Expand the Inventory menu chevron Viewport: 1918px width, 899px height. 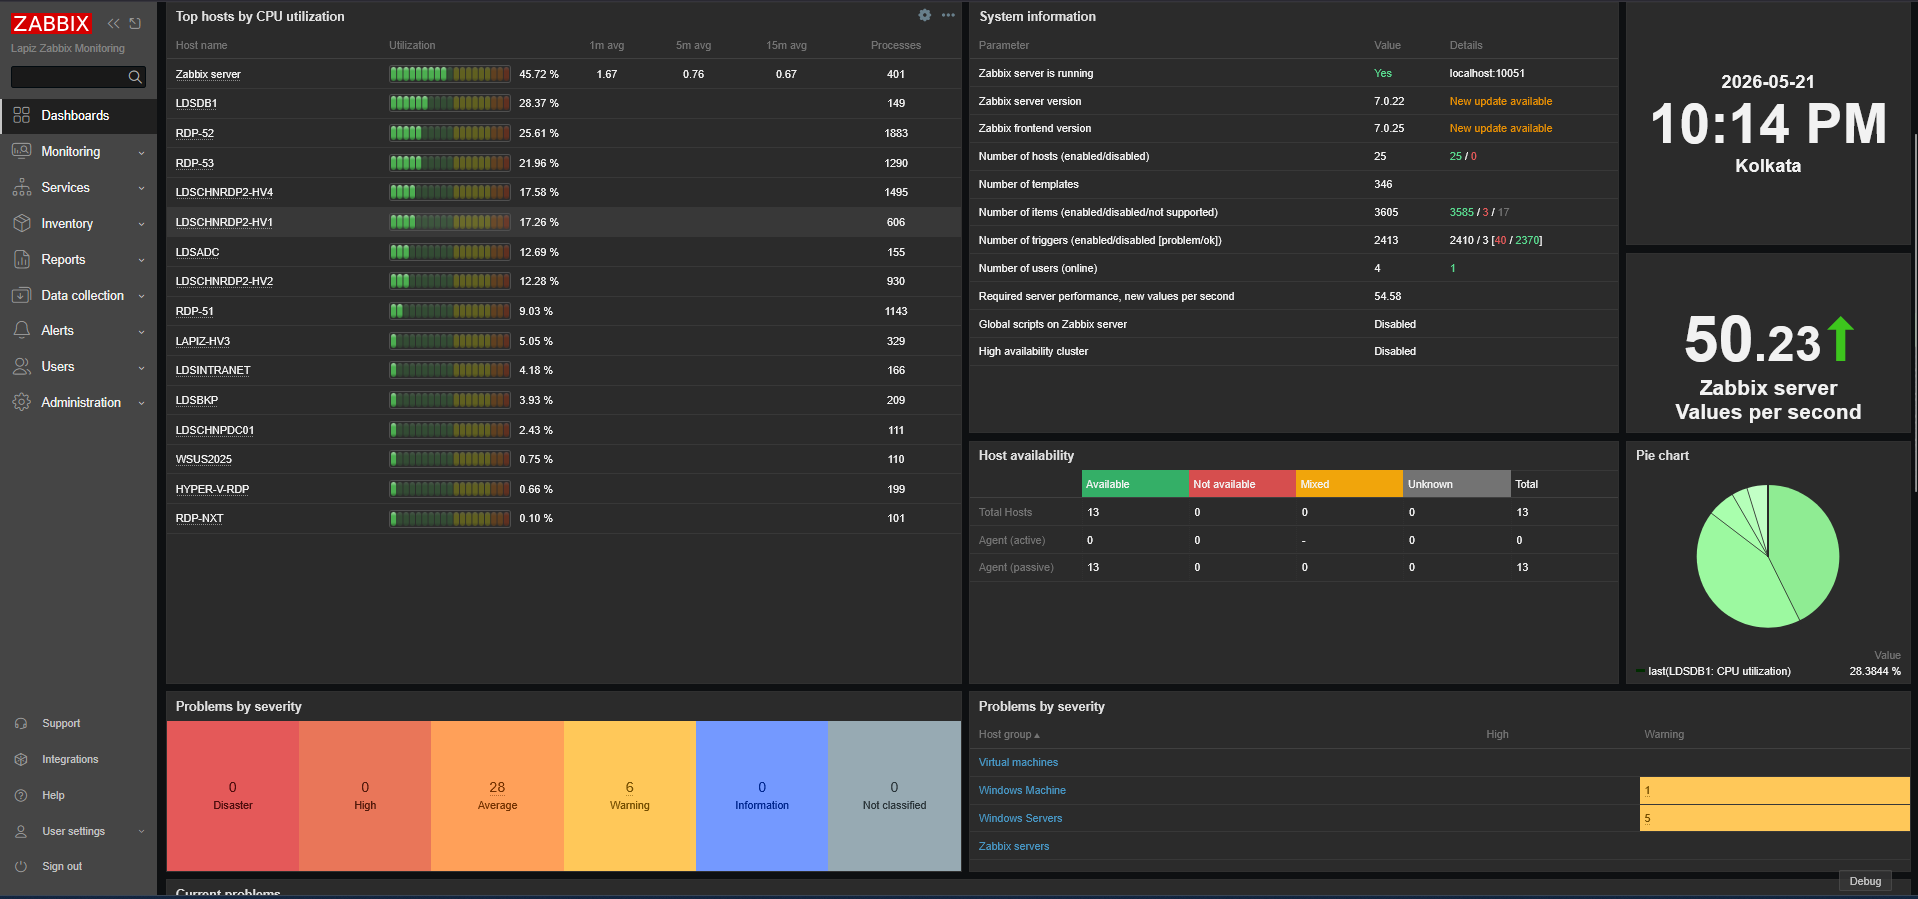[141, 224]
